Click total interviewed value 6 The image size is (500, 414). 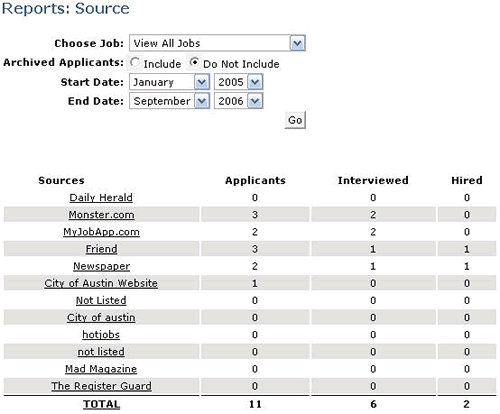373,404
